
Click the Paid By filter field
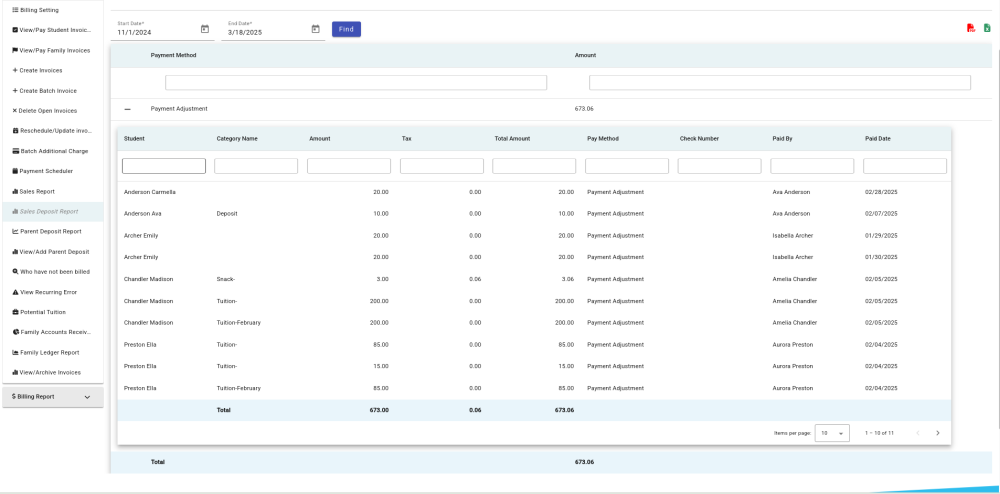pos(812,166)
